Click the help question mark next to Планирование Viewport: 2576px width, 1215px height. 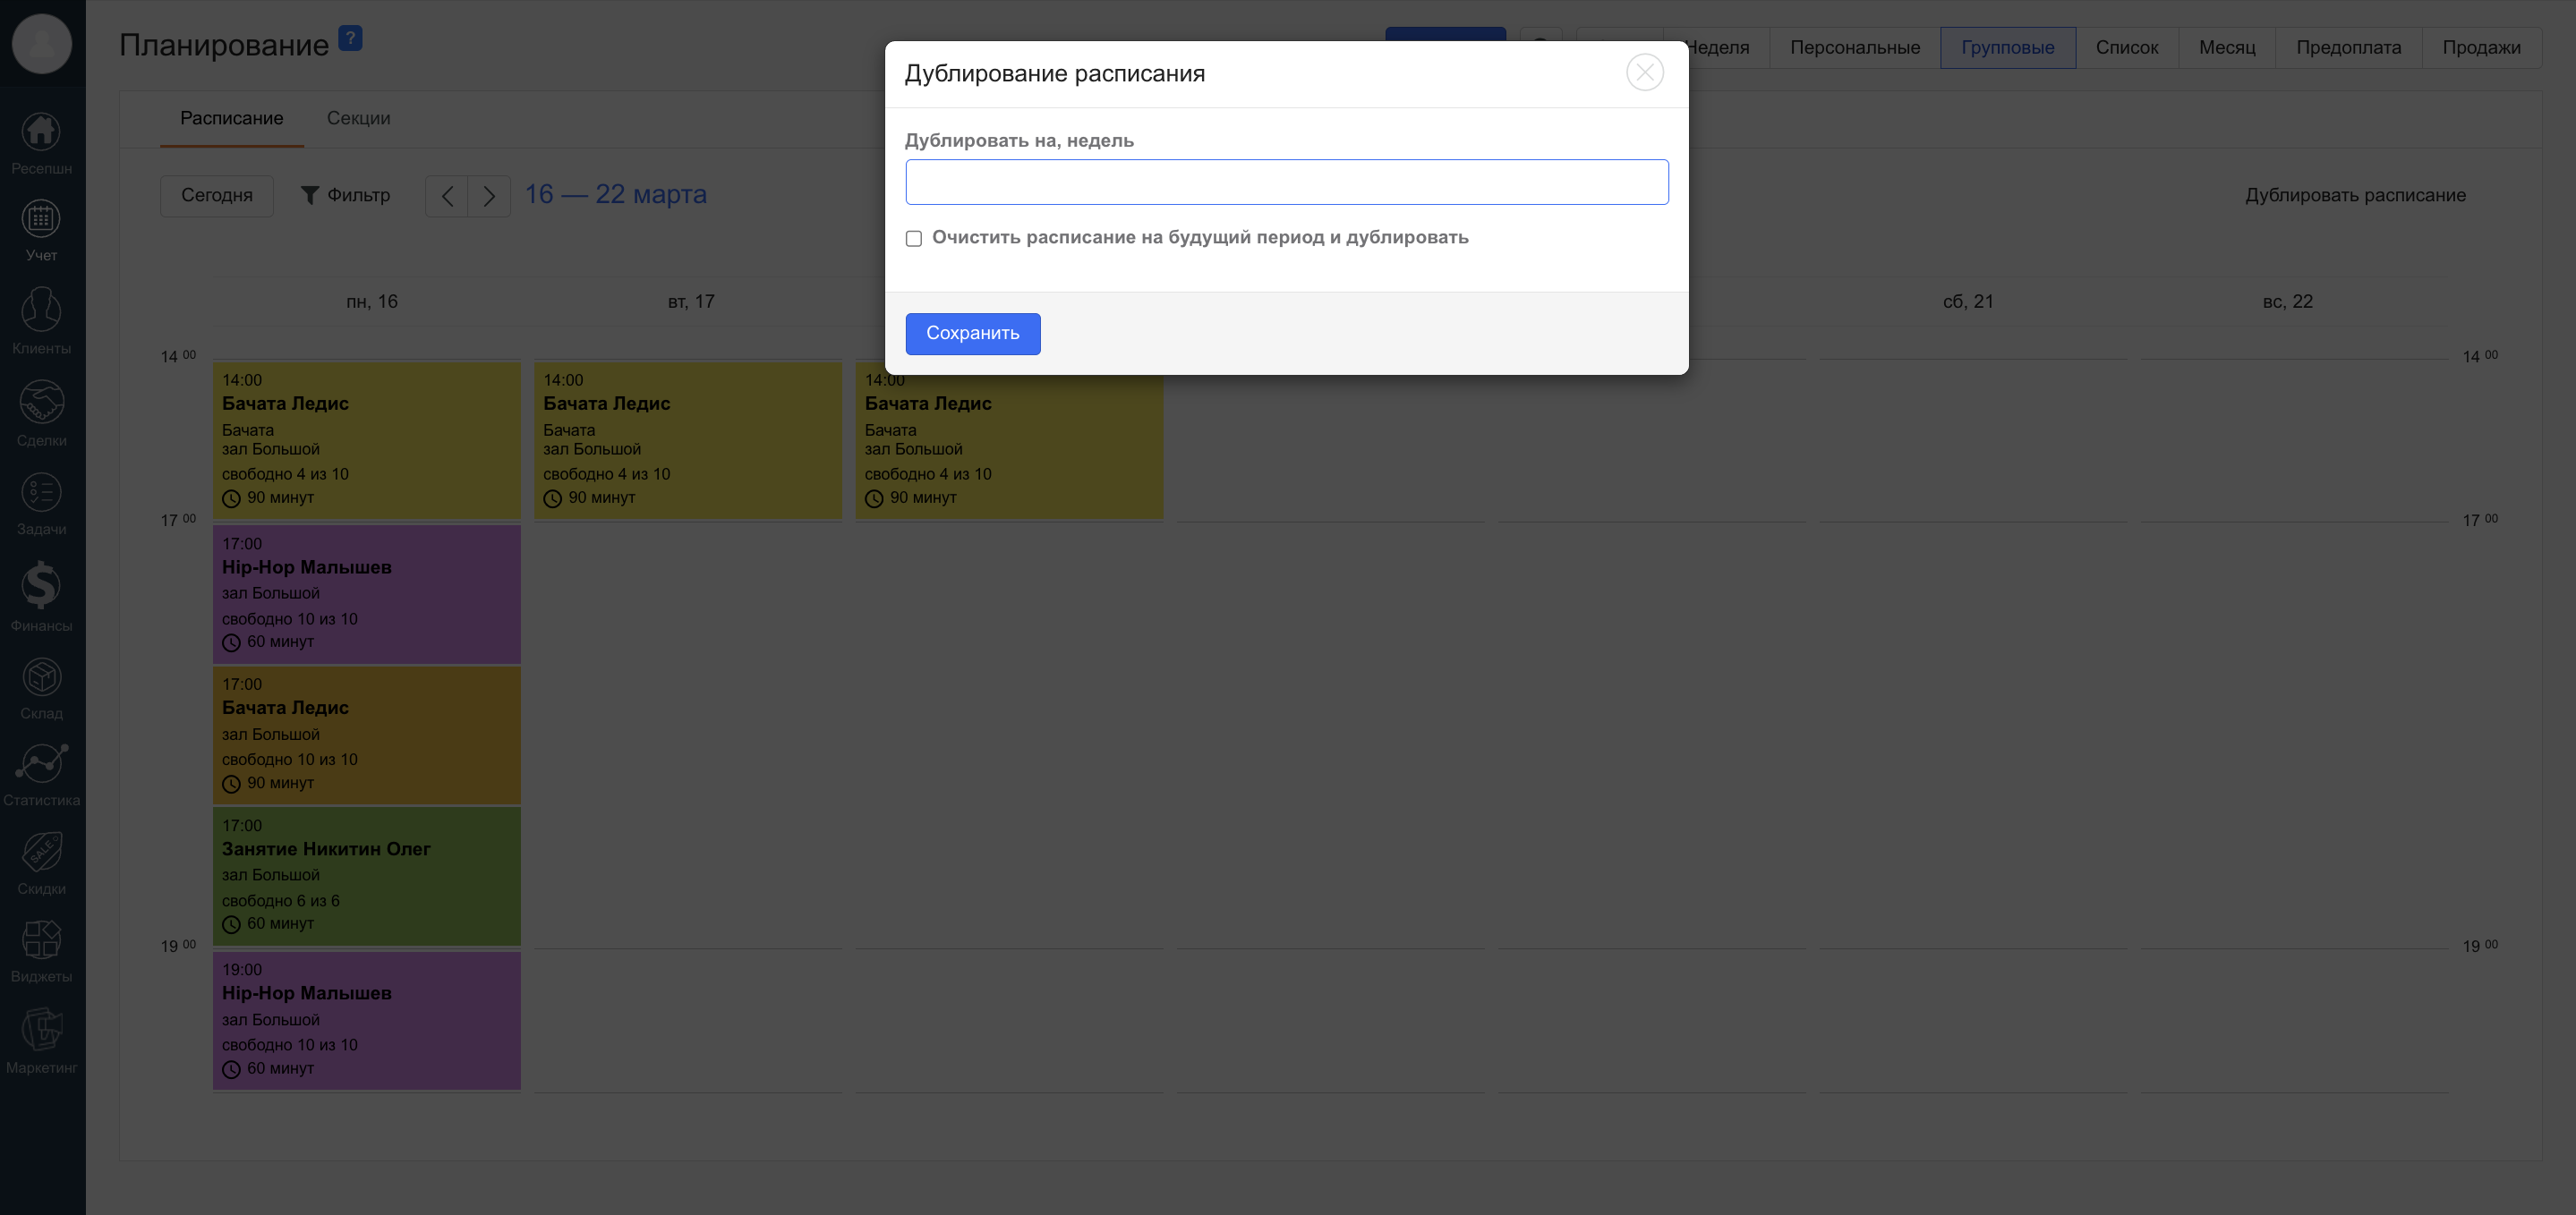(350, 39)
